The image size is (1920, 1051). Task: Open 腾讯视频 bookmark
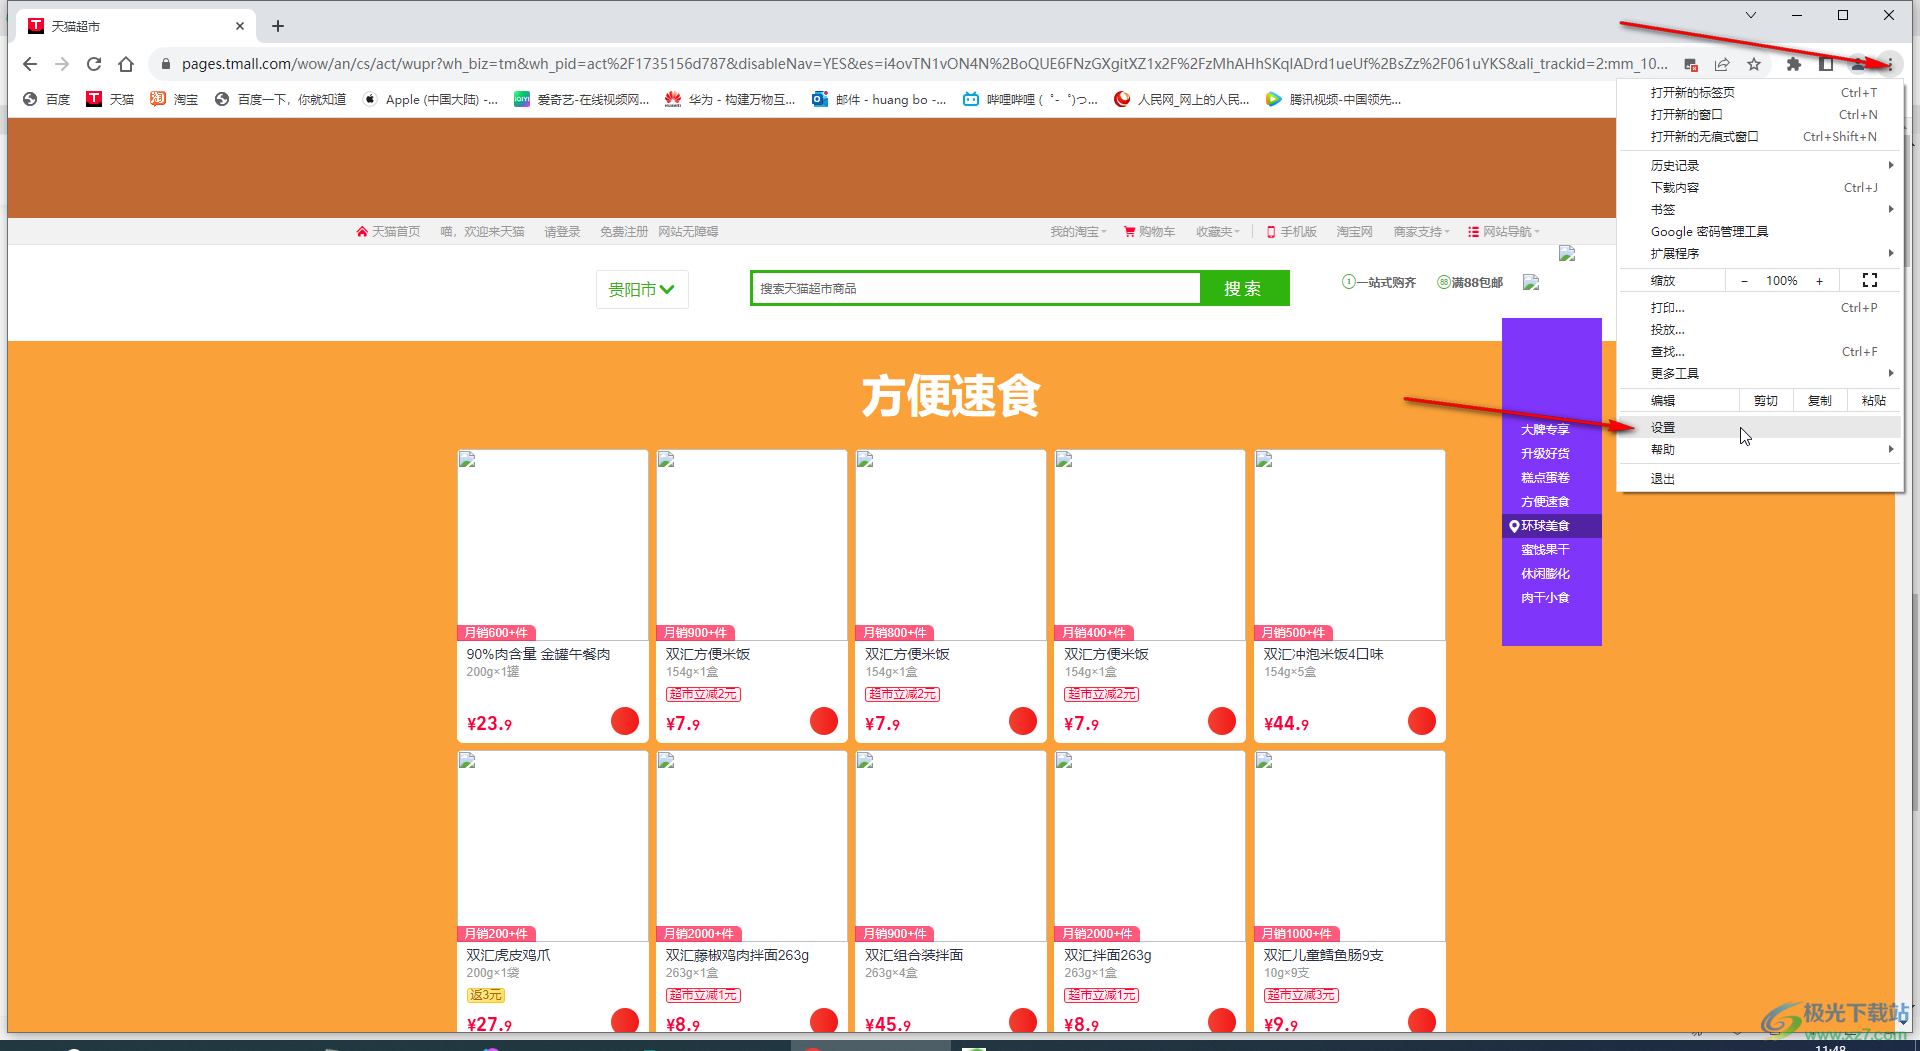pos(1334,99)
